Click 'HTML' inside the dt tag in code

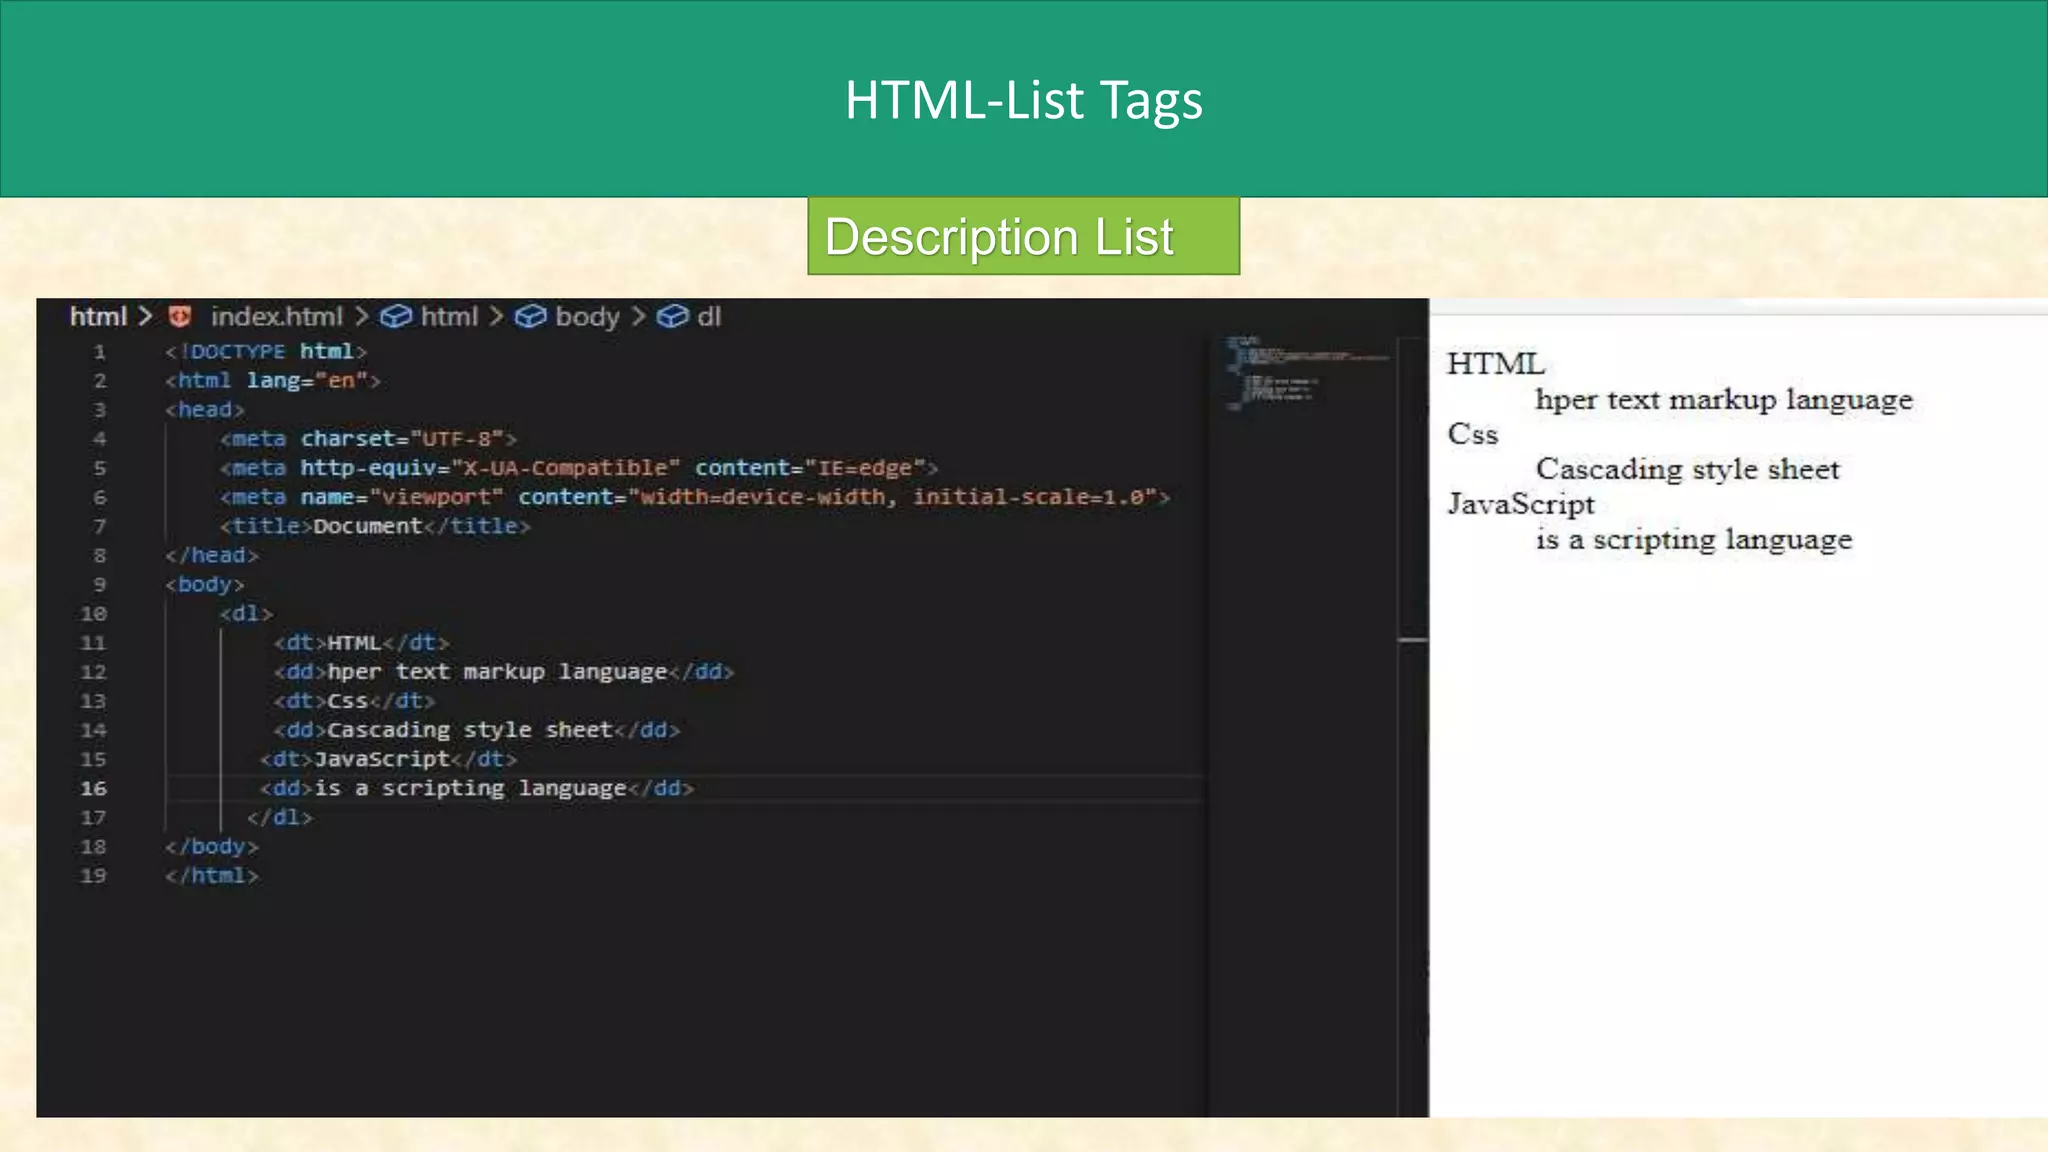pyautogui.click(x=354, y=643)
